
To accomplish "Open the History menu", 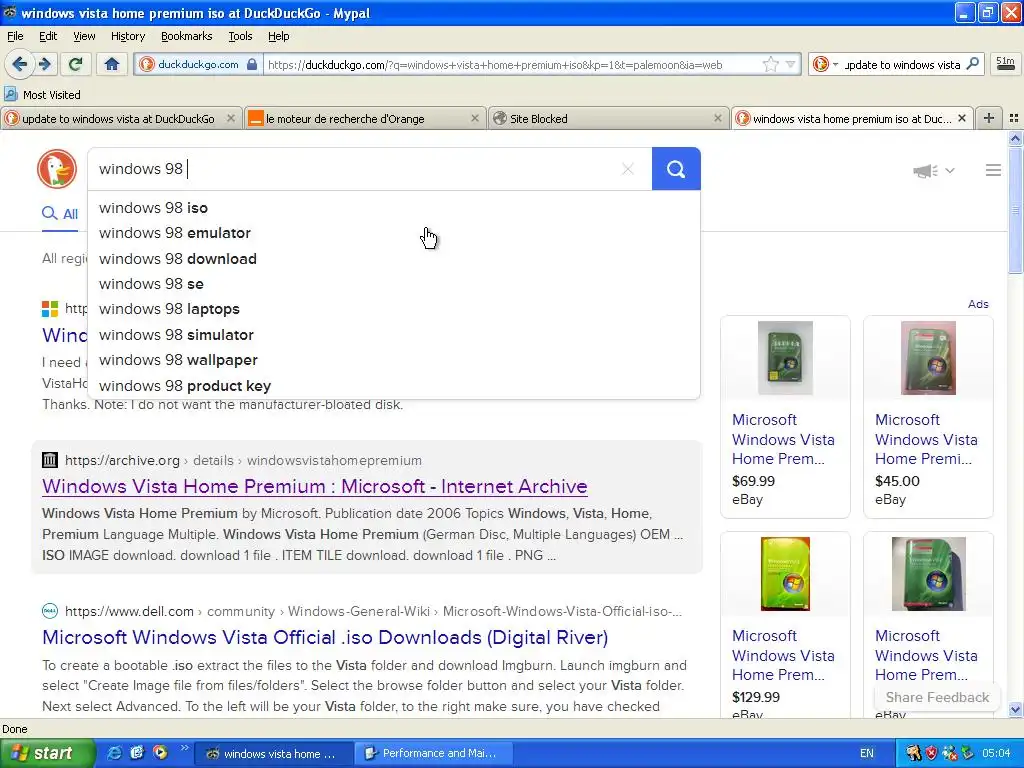I will [x=127, y=36].
